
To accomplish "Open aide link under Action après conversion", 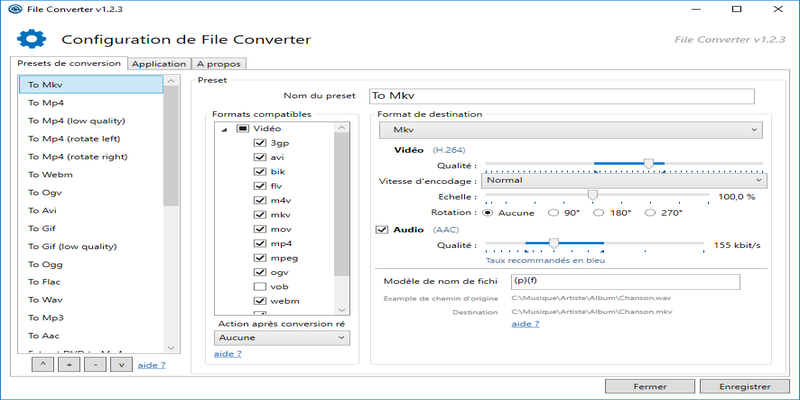I will [x=228, y=353].
